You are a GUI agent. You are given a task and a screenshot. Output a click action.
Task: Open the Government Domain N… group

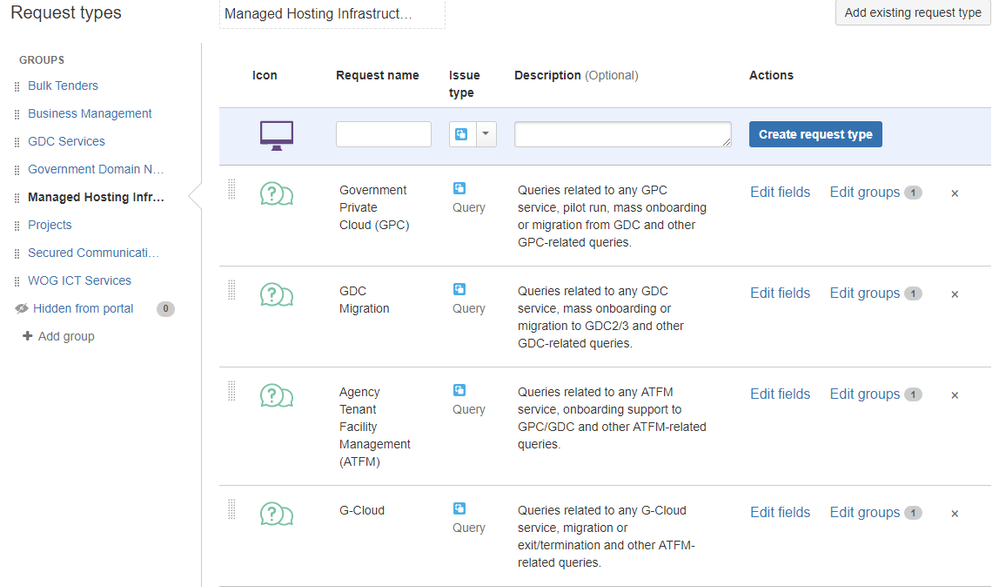[x=96, y=169]
